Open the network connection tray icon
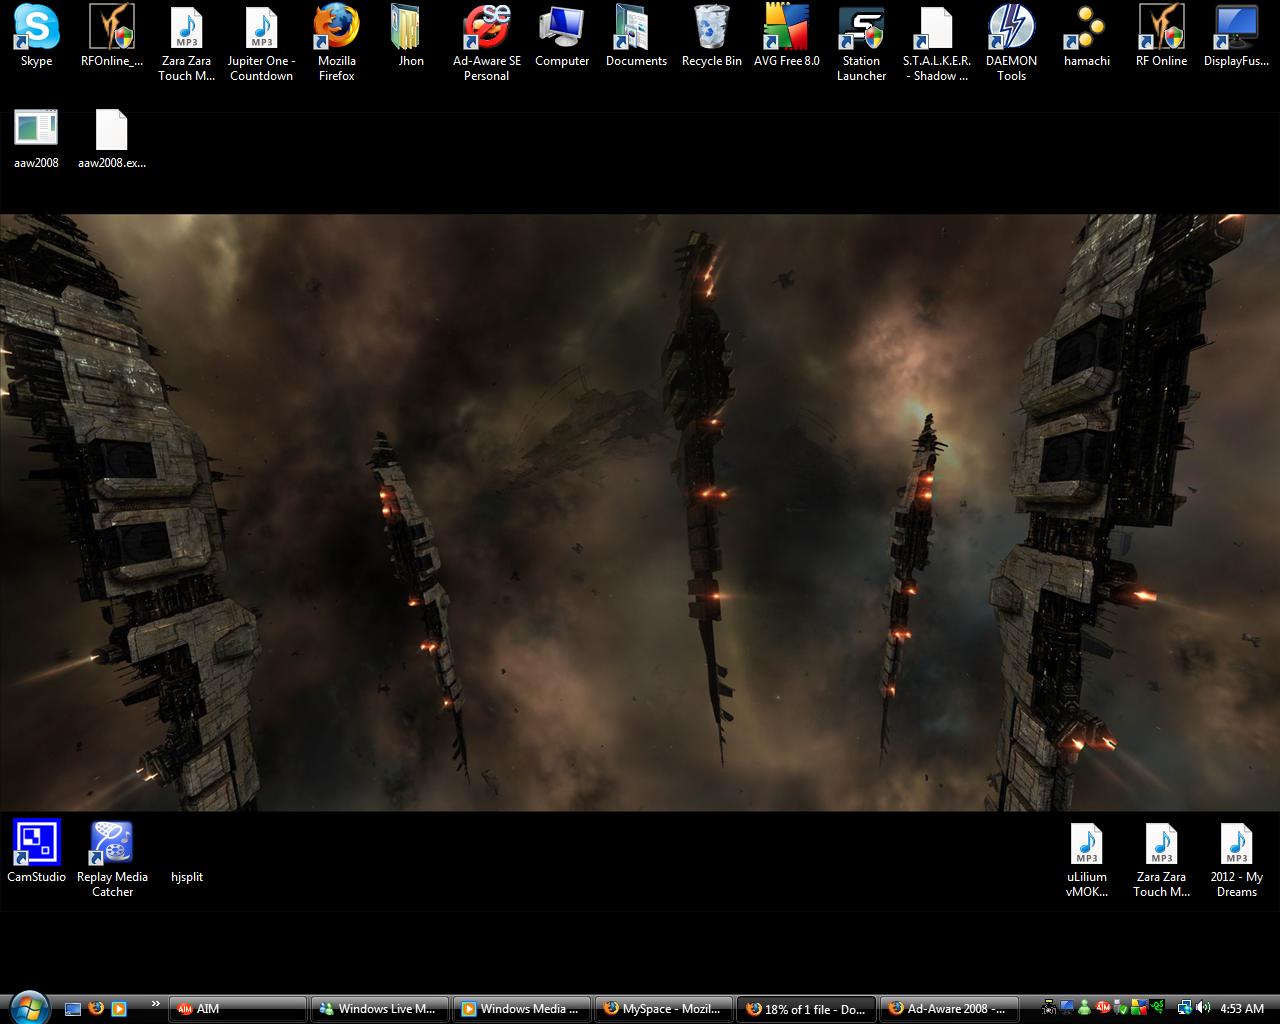Image resolution: width=1280 pixels, height=1024 pixels. point(1185,1008)
